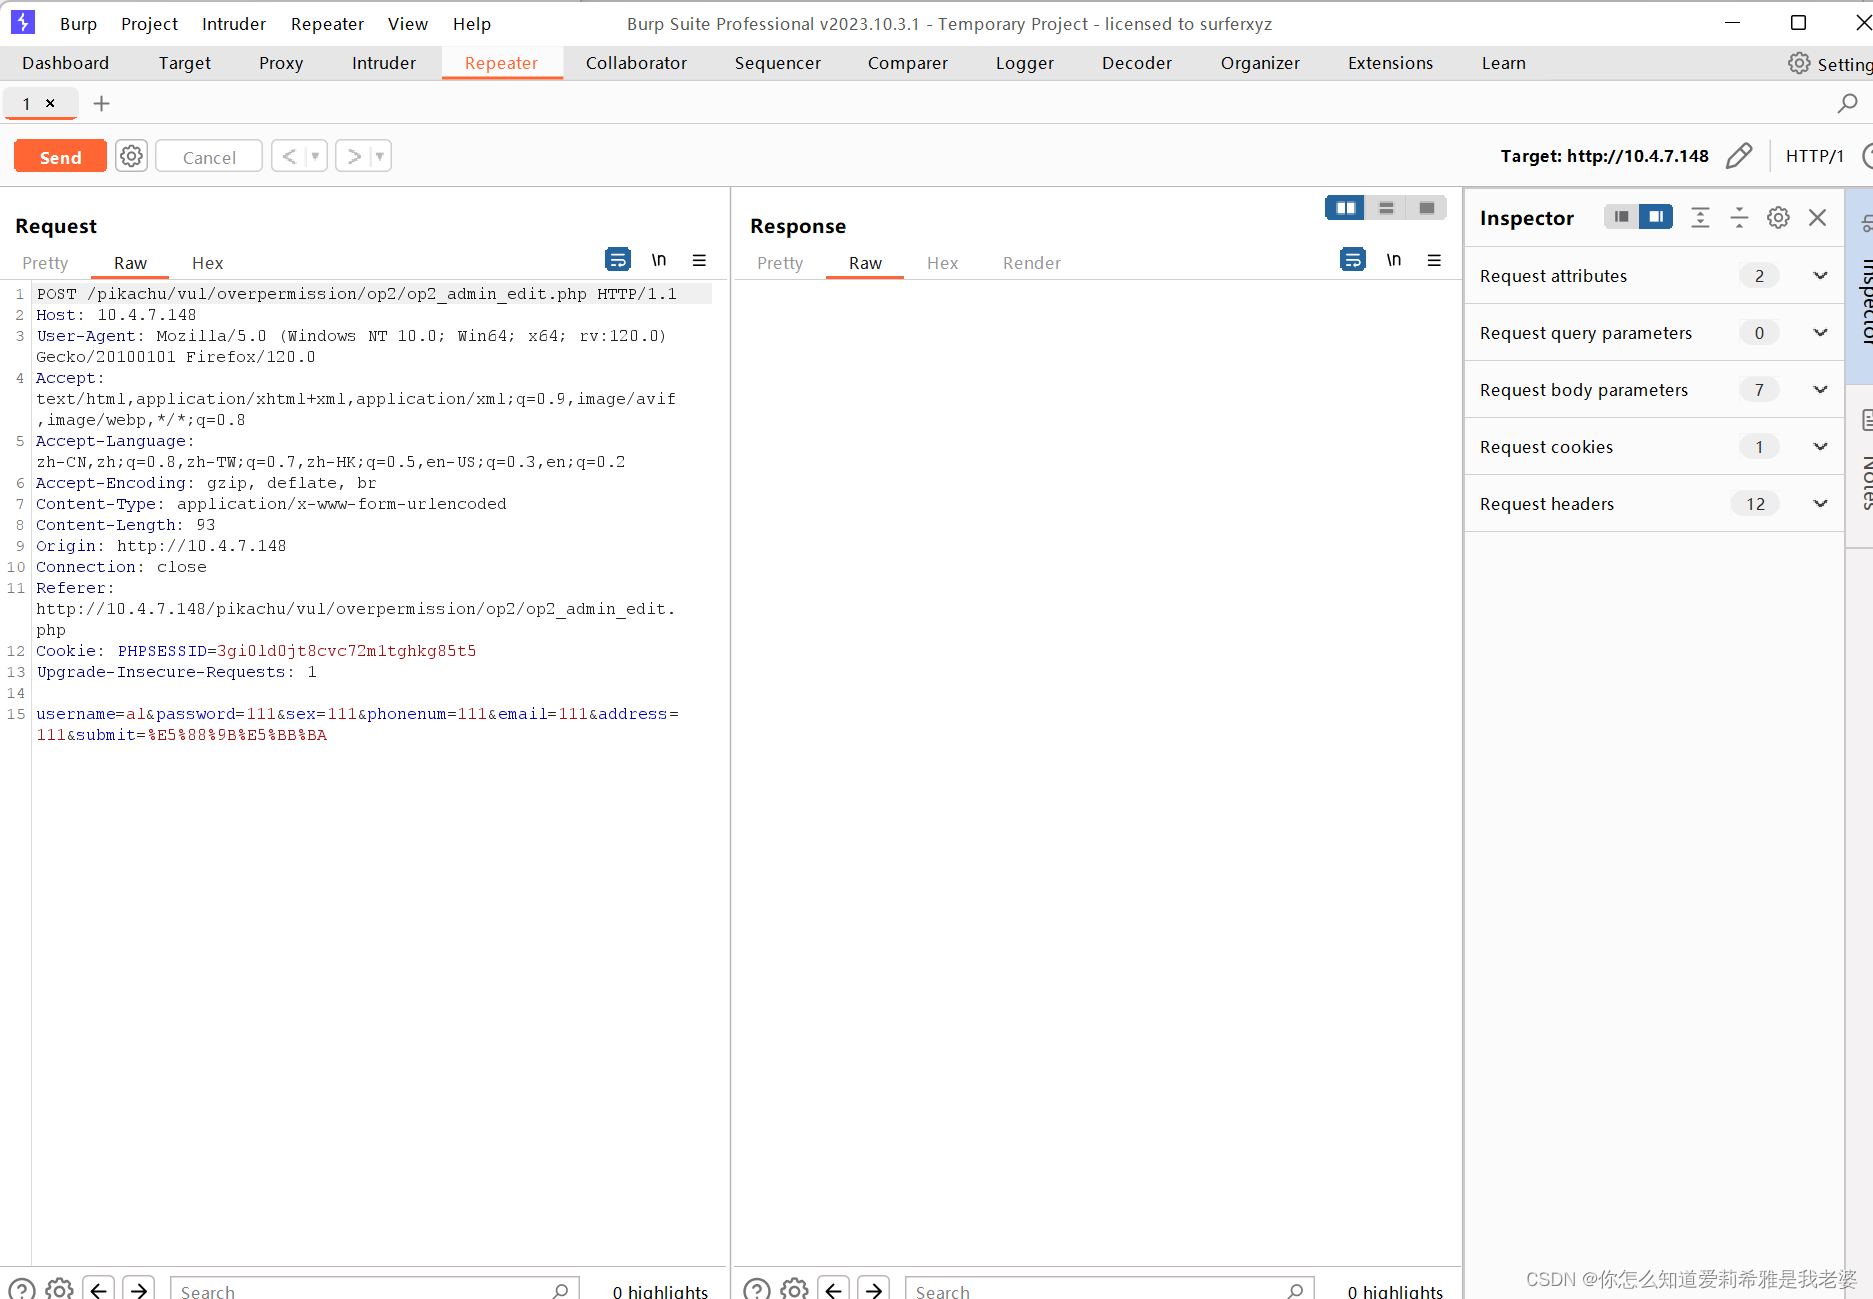This screenshot has height=1299, width=1873.
Task: Open Response pane hamburger menu
Action: pos(1434,260)
